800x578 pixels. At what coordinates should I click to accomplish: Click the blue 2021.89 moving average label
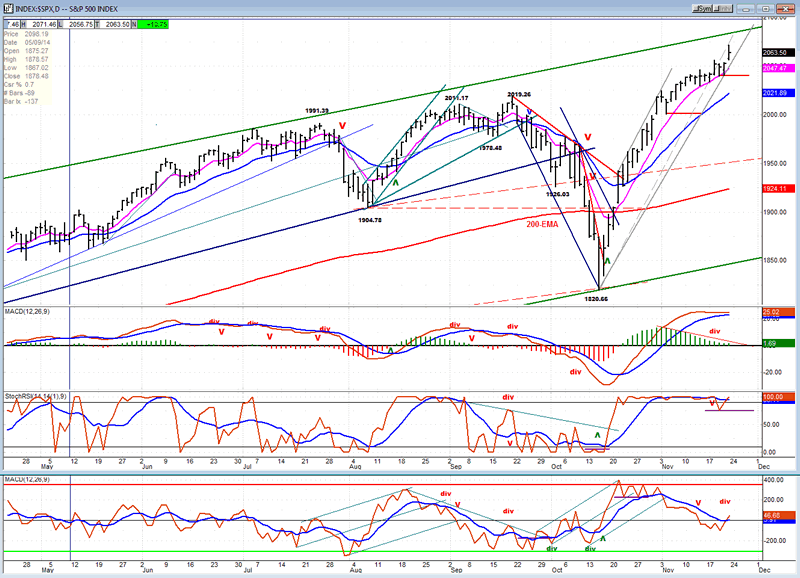(x=778, y=93)
